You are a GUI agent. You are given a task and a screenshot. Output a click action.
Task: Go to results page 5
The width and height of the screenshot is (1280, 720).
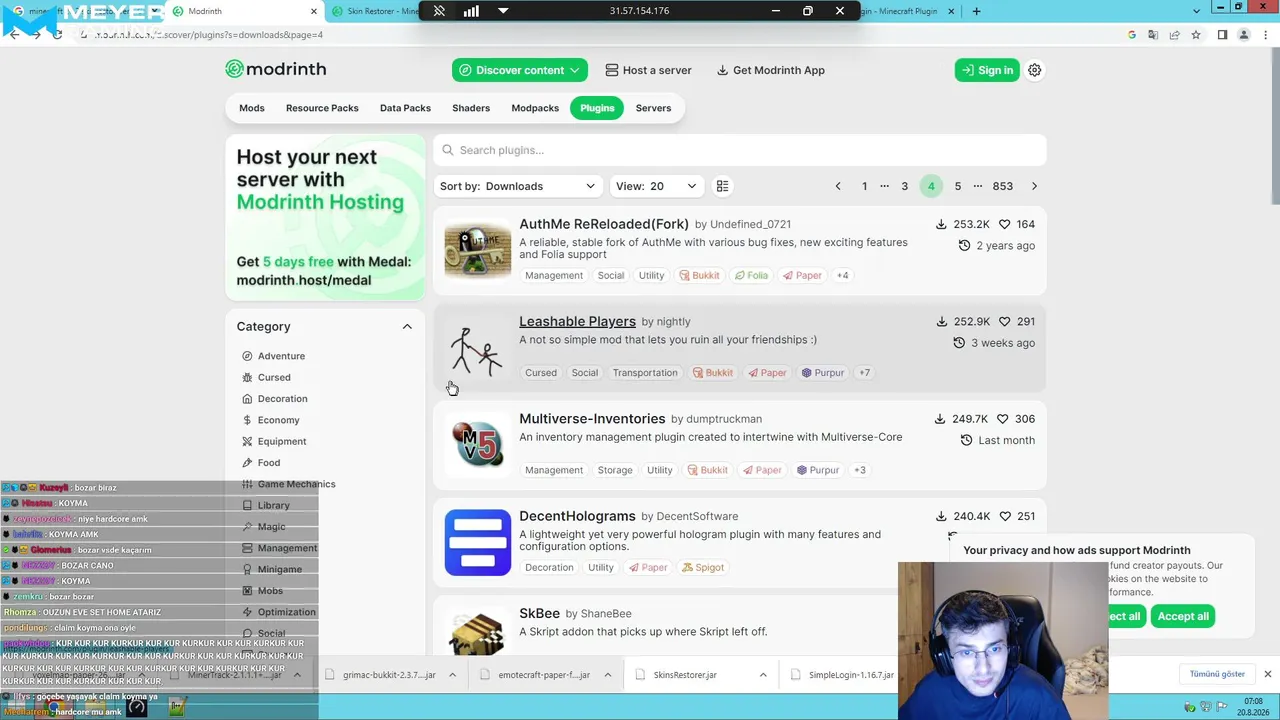(x=957, y=186)
